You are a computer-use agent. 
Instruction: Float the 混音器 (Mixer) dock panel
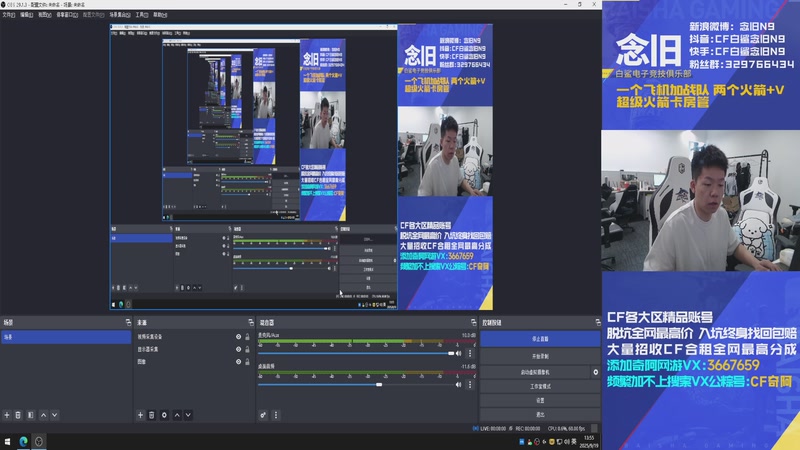pos(473,322)
